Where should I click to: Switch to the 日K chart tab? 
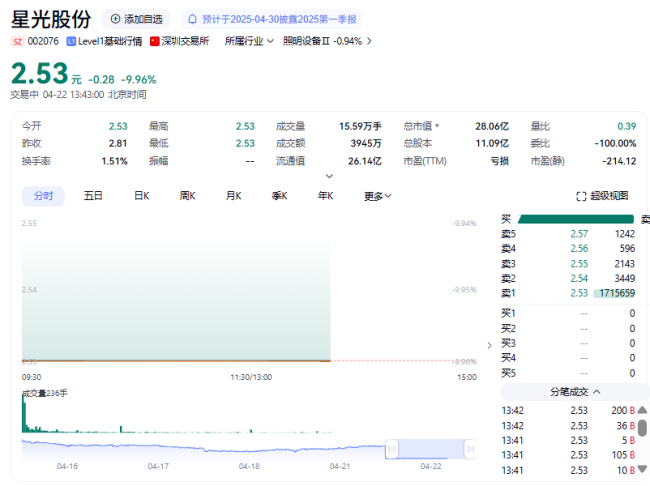pyautogui.click(x=141, y=196)
